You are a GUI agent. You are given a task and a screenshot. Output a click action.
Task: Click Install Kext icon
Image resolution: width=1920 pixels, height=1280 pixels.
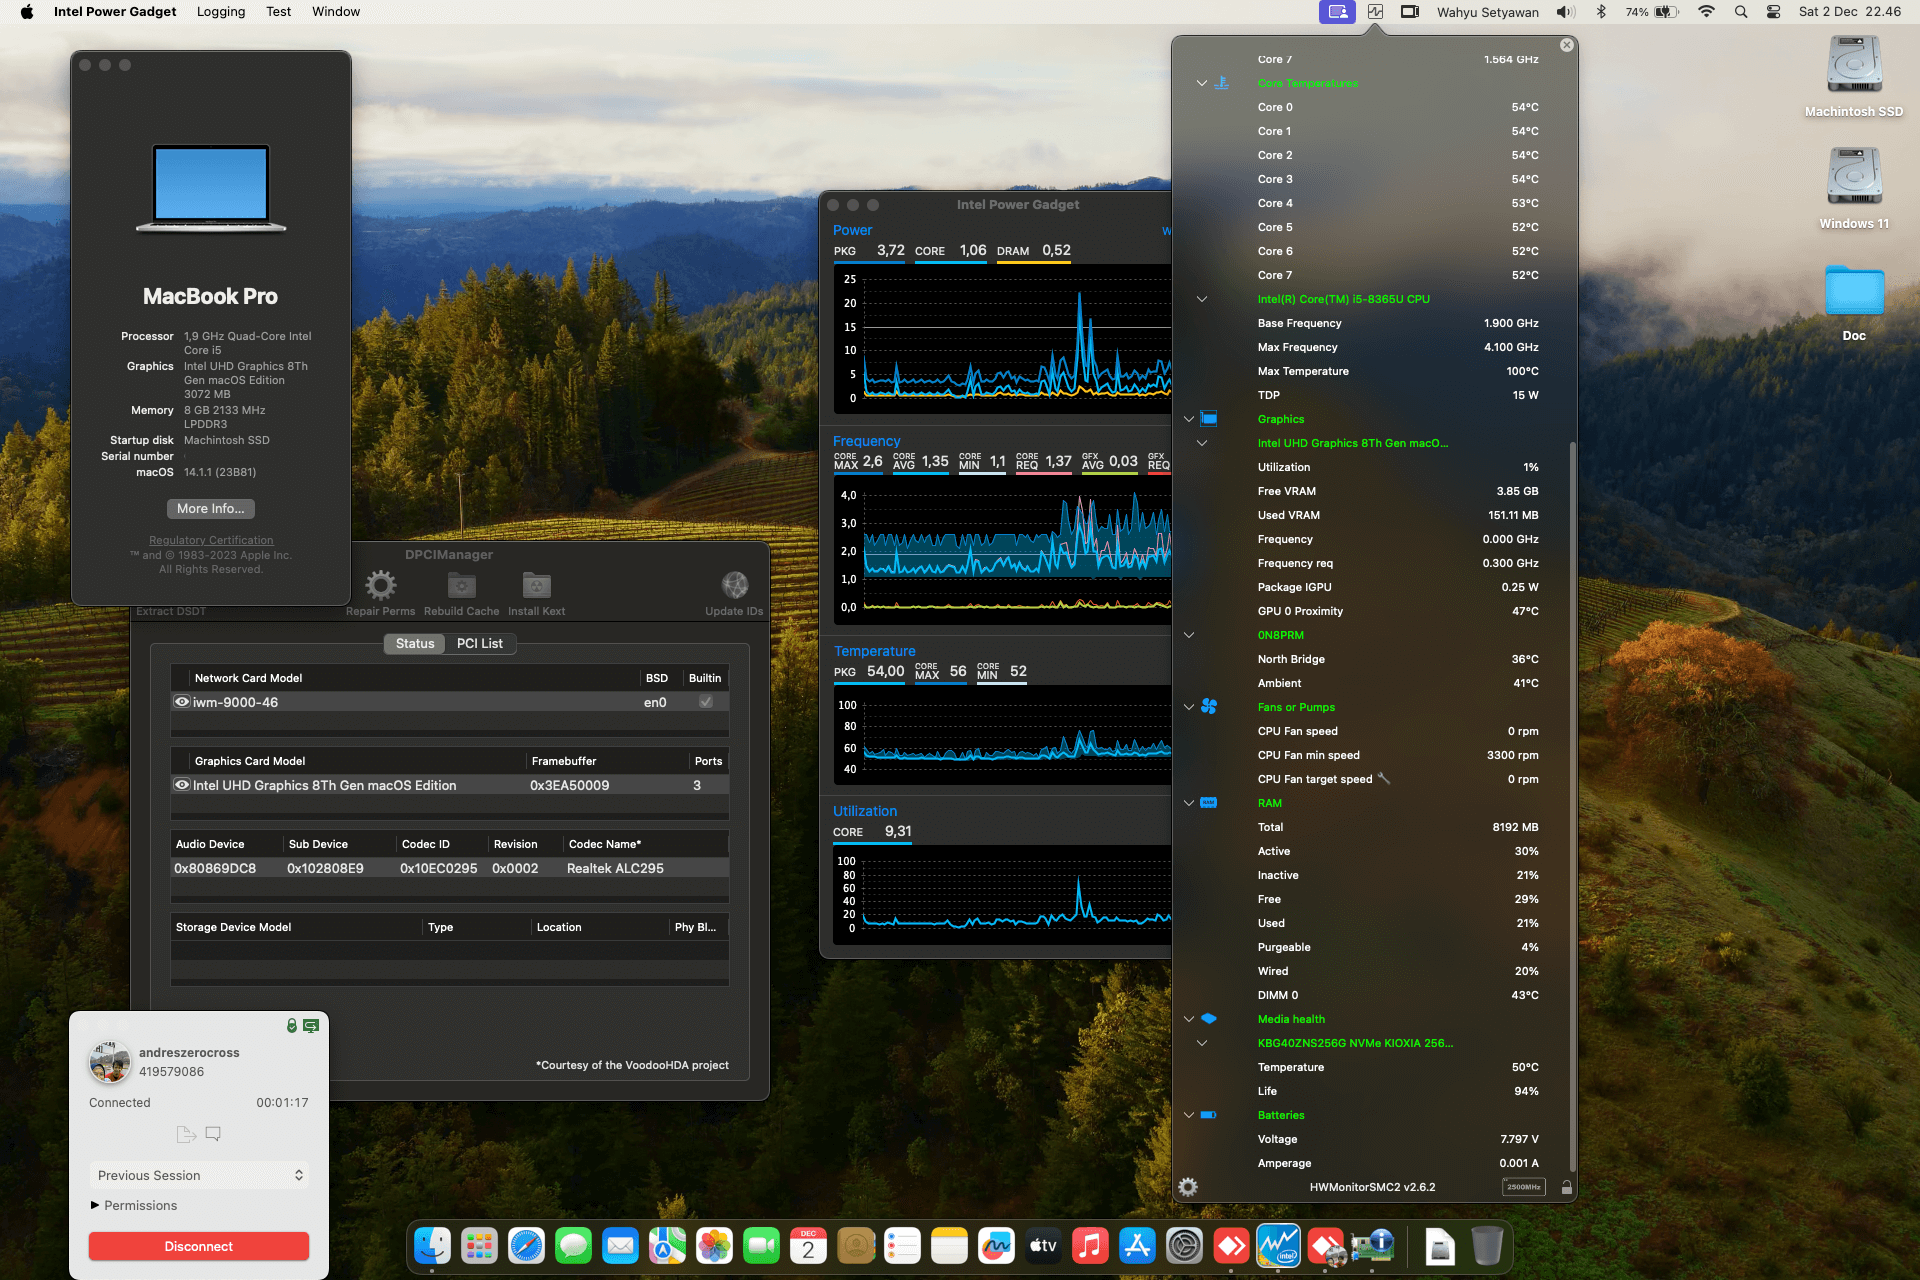(536, 585)
